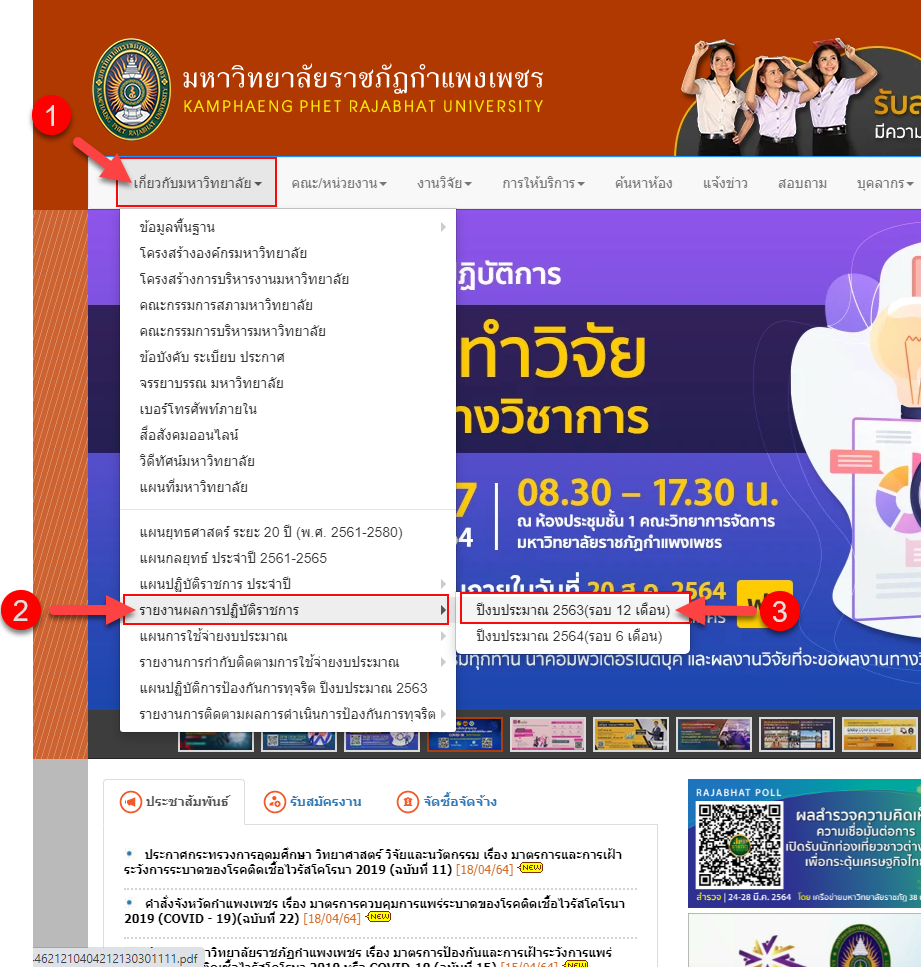Image resolution: width=921 pixels, height=967 pixels.
Task: Open the Rajabhat Poll QR code banner
Action: 804,844
